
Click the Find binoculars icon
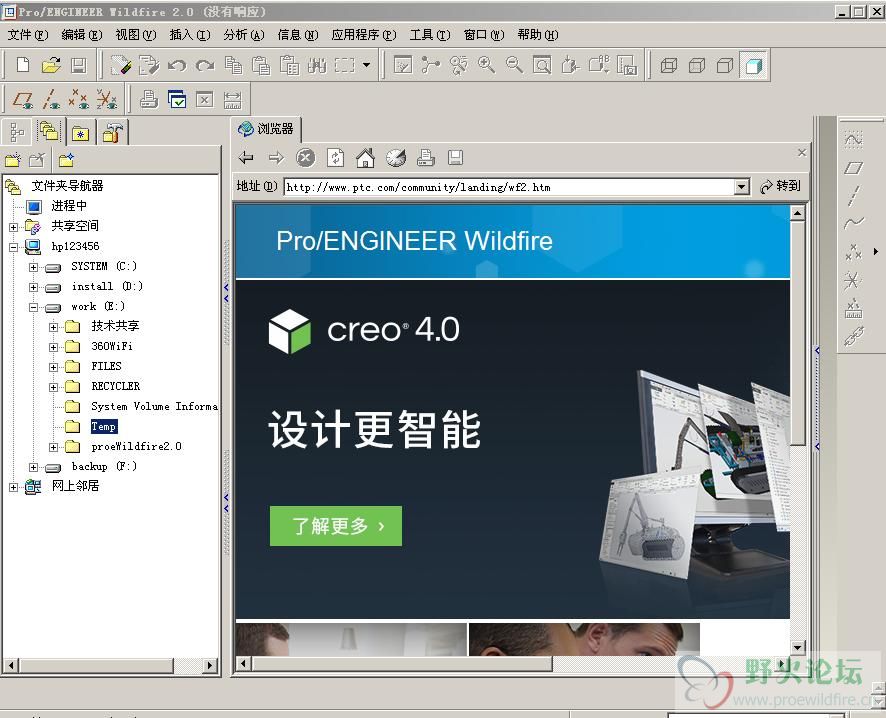click(x=316, y=66)
